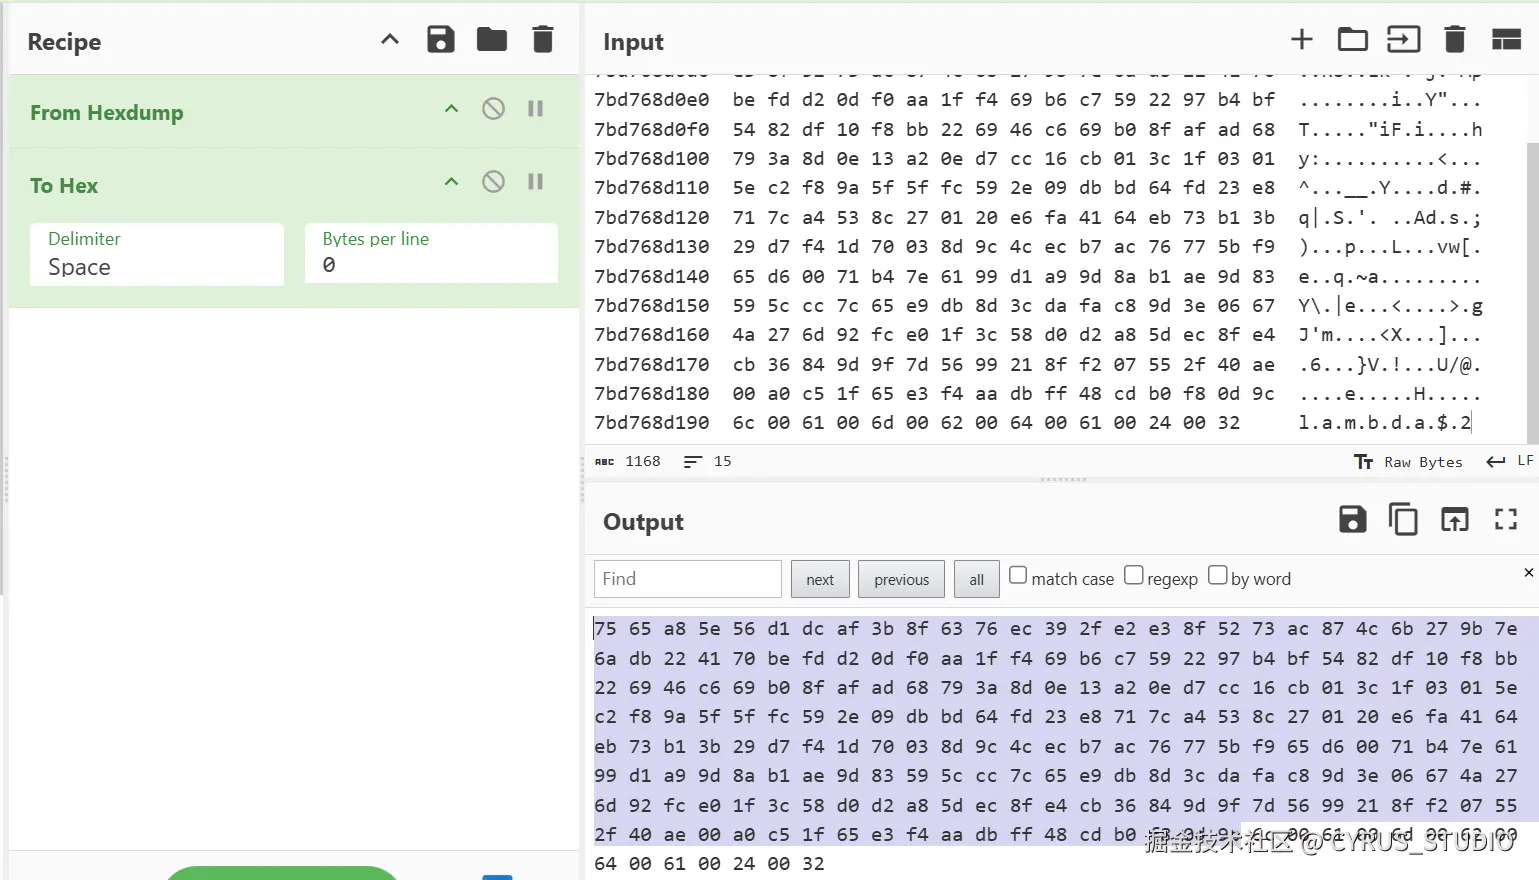1539x880 pixels.
Task: Maximise the output pane
Action: click(x=1506, y=520)
